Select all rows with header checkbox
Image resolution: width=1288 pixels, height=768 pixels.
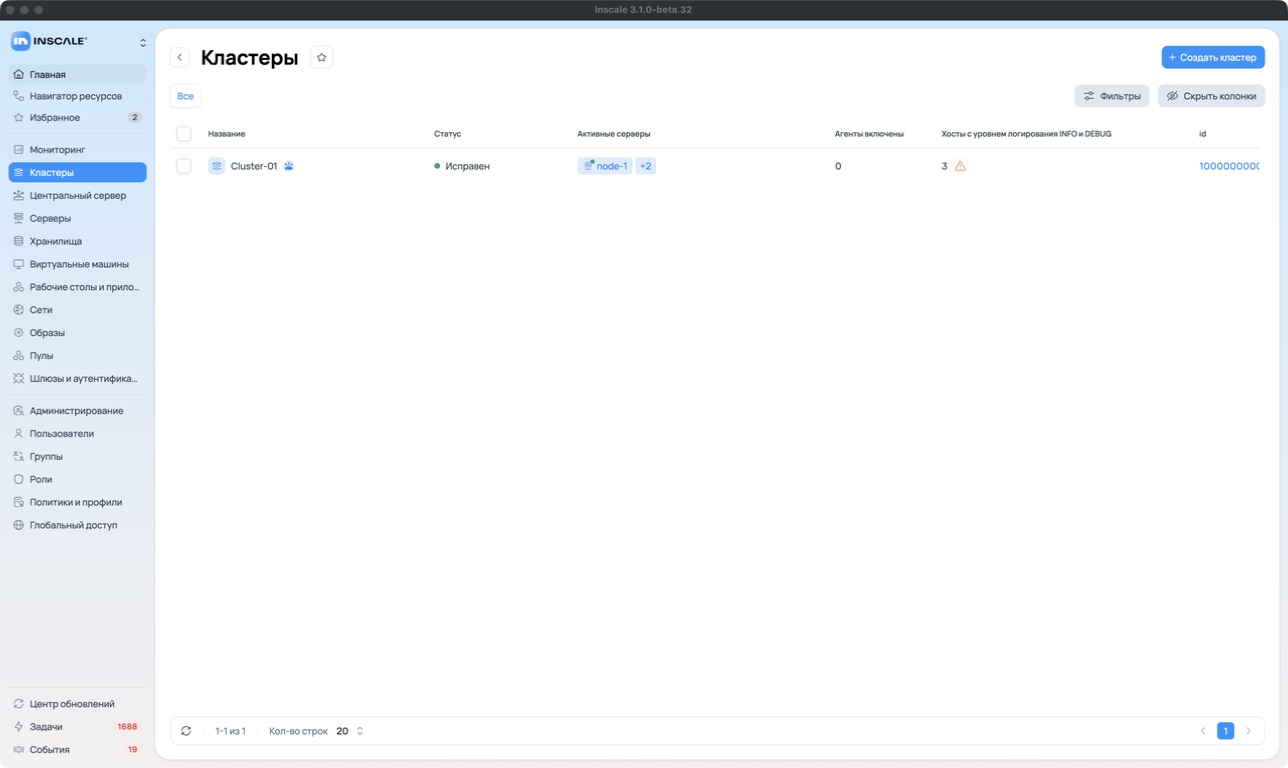pos(184,134)
